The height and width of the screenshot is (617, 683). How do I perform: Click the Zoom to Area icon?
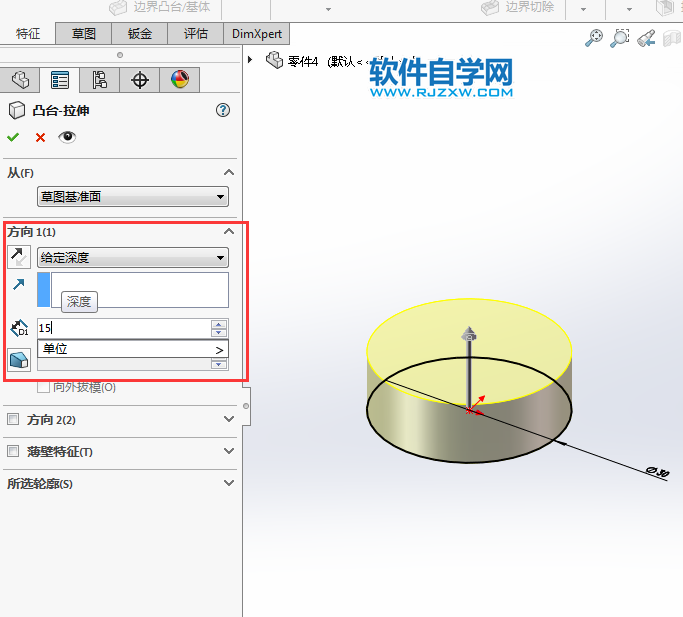click(620, 38)
